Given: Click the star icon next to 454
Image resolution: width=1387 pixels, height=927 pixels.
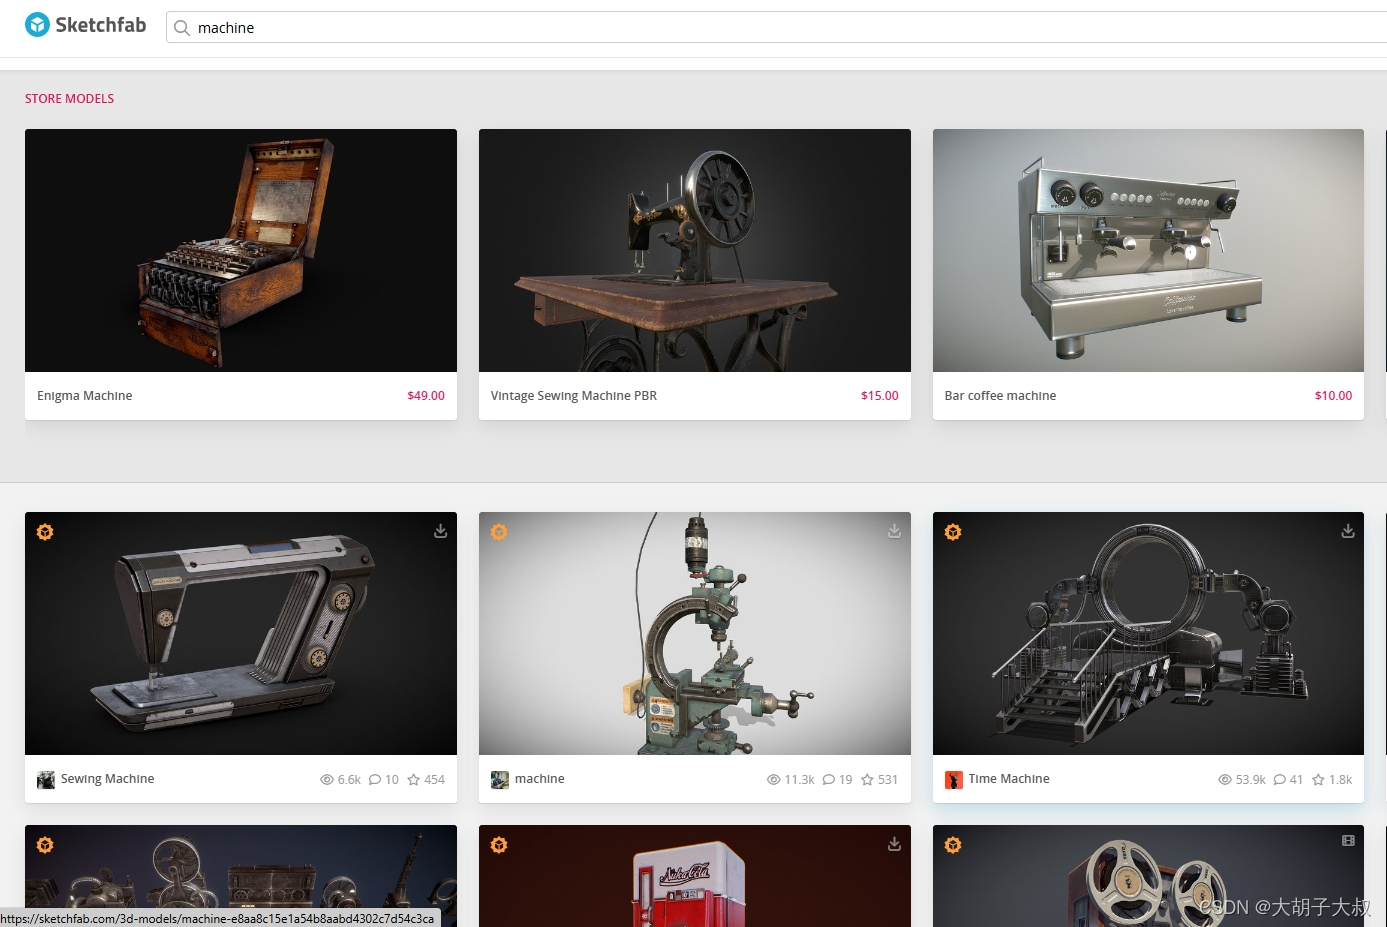Looking at the screenshot, I should click(x=413, y=780).
